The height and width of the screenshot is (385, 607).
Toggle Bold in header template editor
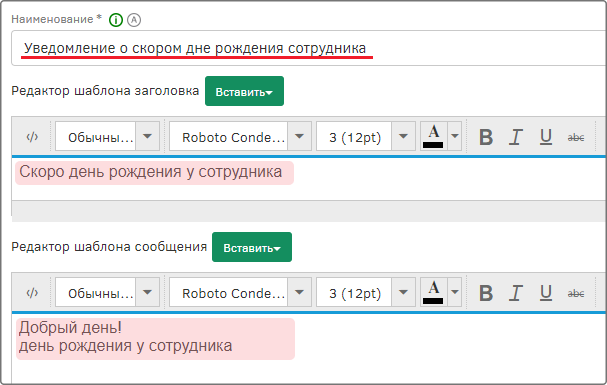(486, 137)
